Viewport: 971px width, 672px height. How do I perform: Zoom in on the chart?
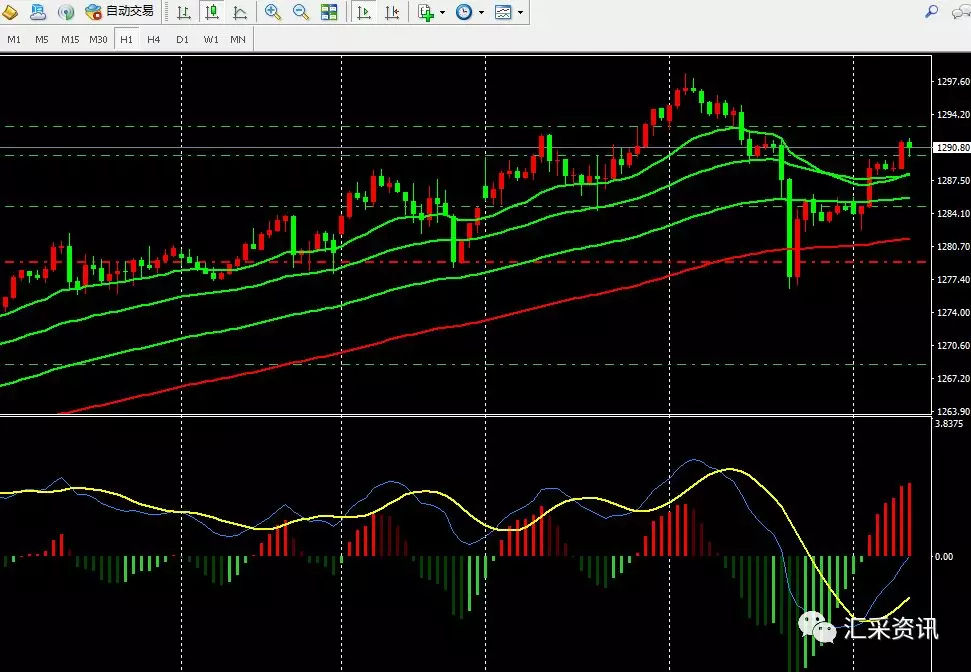(273, 12)
